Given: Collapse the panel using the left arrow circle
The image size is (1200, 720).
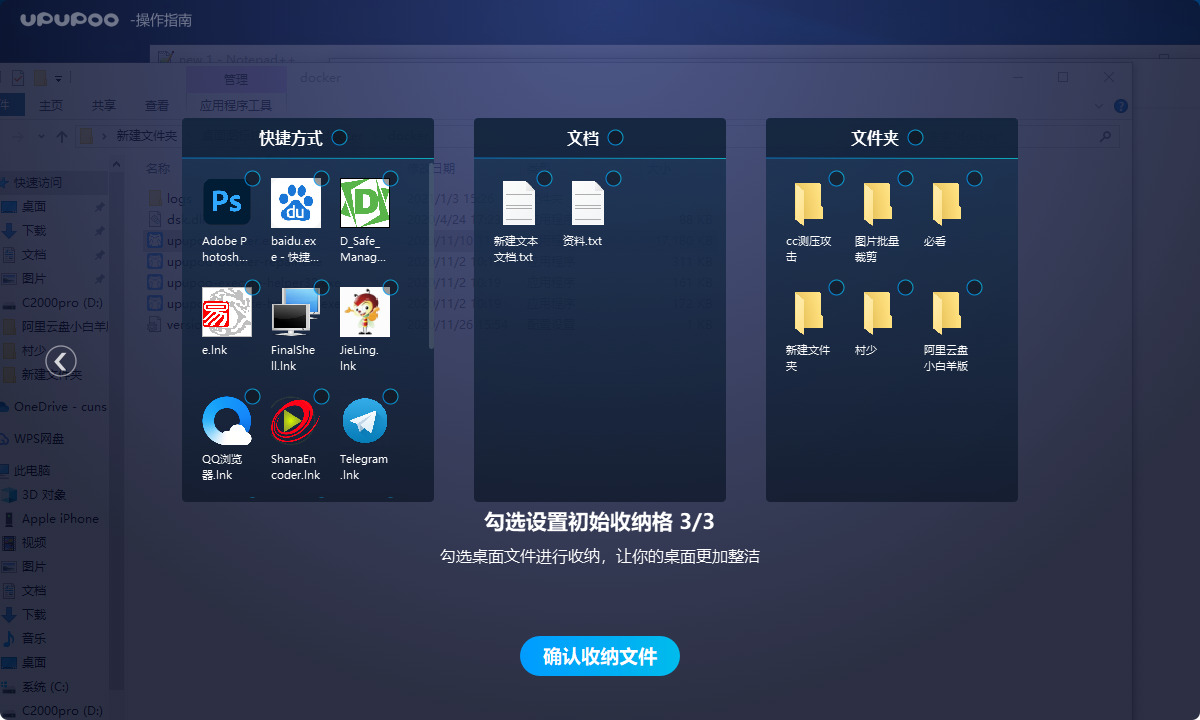Looking at the screenshot, I should [x=60, y=361].
